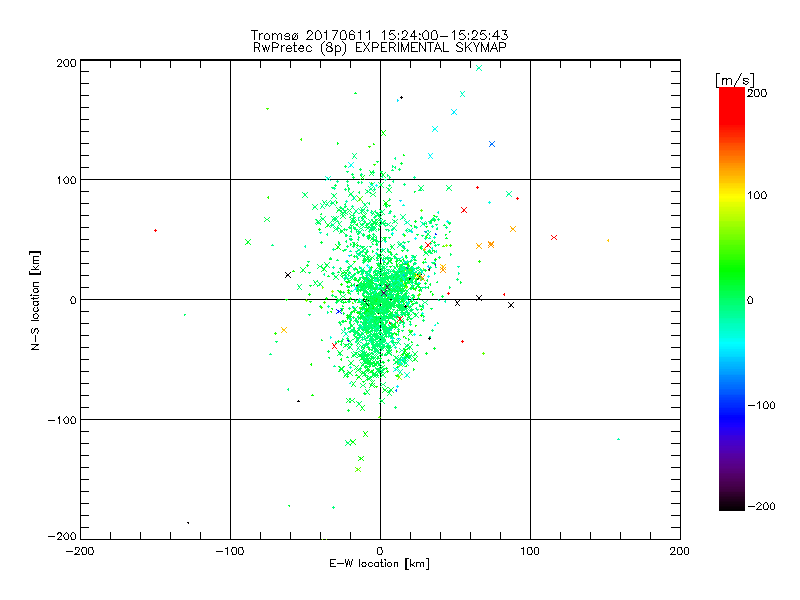Click the "200" tick label on the N-S axis

pyautogui.click(x=67, y=63)
